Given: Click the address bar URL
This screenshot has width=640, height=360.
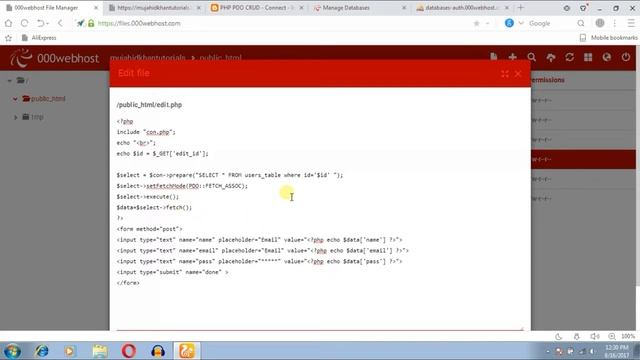Looking at the screenshot, I should tap(139, 23).
